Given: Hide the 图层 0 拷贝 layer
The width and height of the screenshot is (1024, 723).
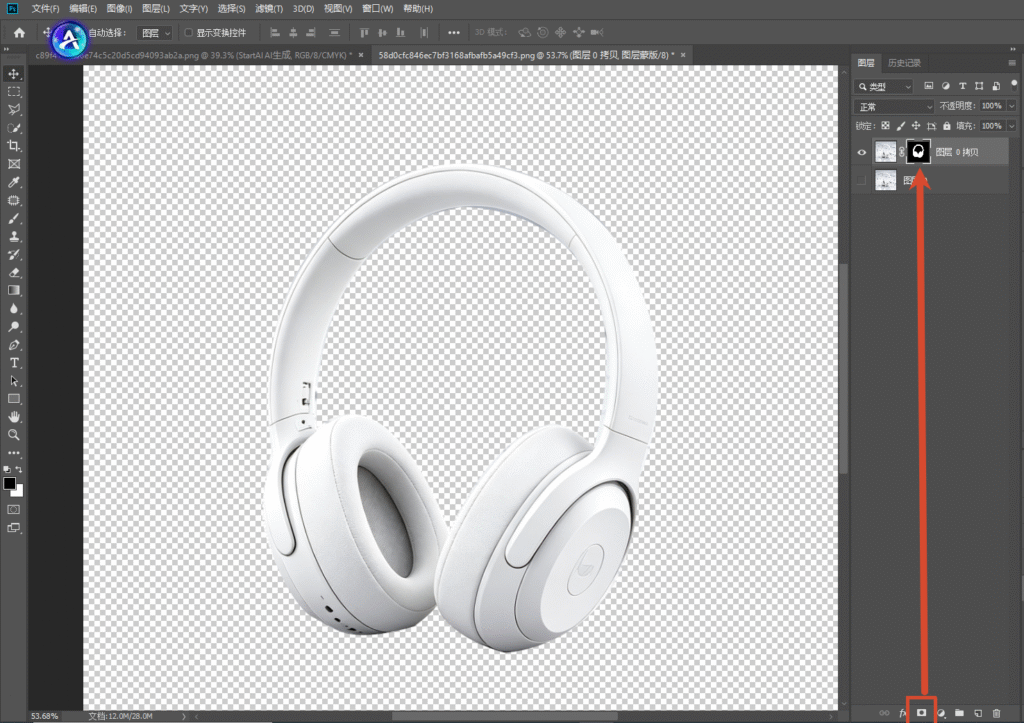Looking at the screenshot, I should click(861, 152).
